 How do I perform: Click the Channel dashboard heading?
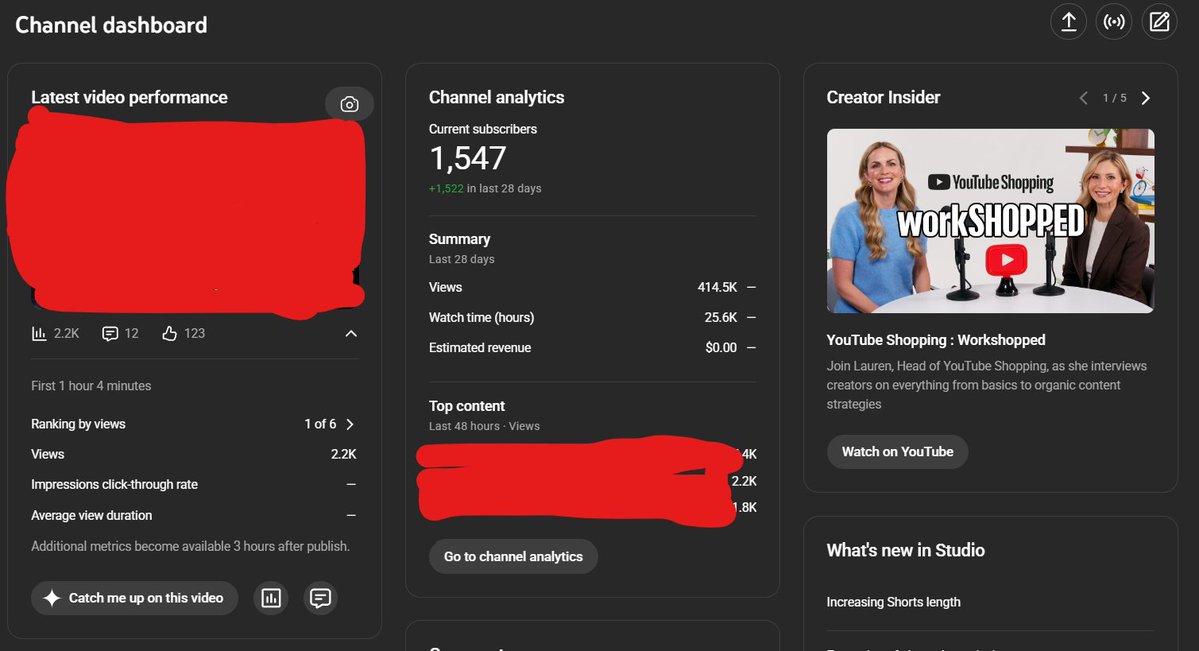[111, 25]
